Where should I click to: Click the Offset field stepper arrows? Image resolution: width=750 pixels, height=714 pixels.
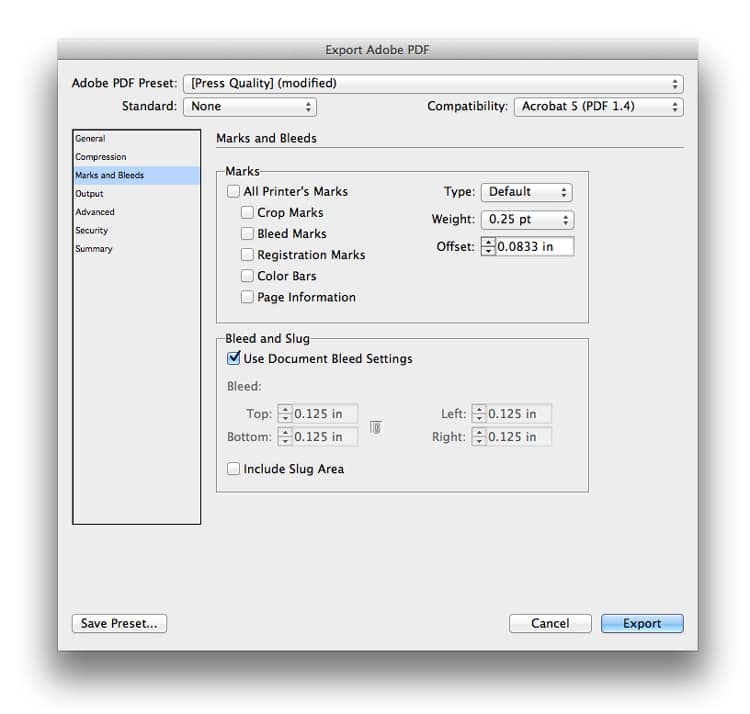point(488,247)
